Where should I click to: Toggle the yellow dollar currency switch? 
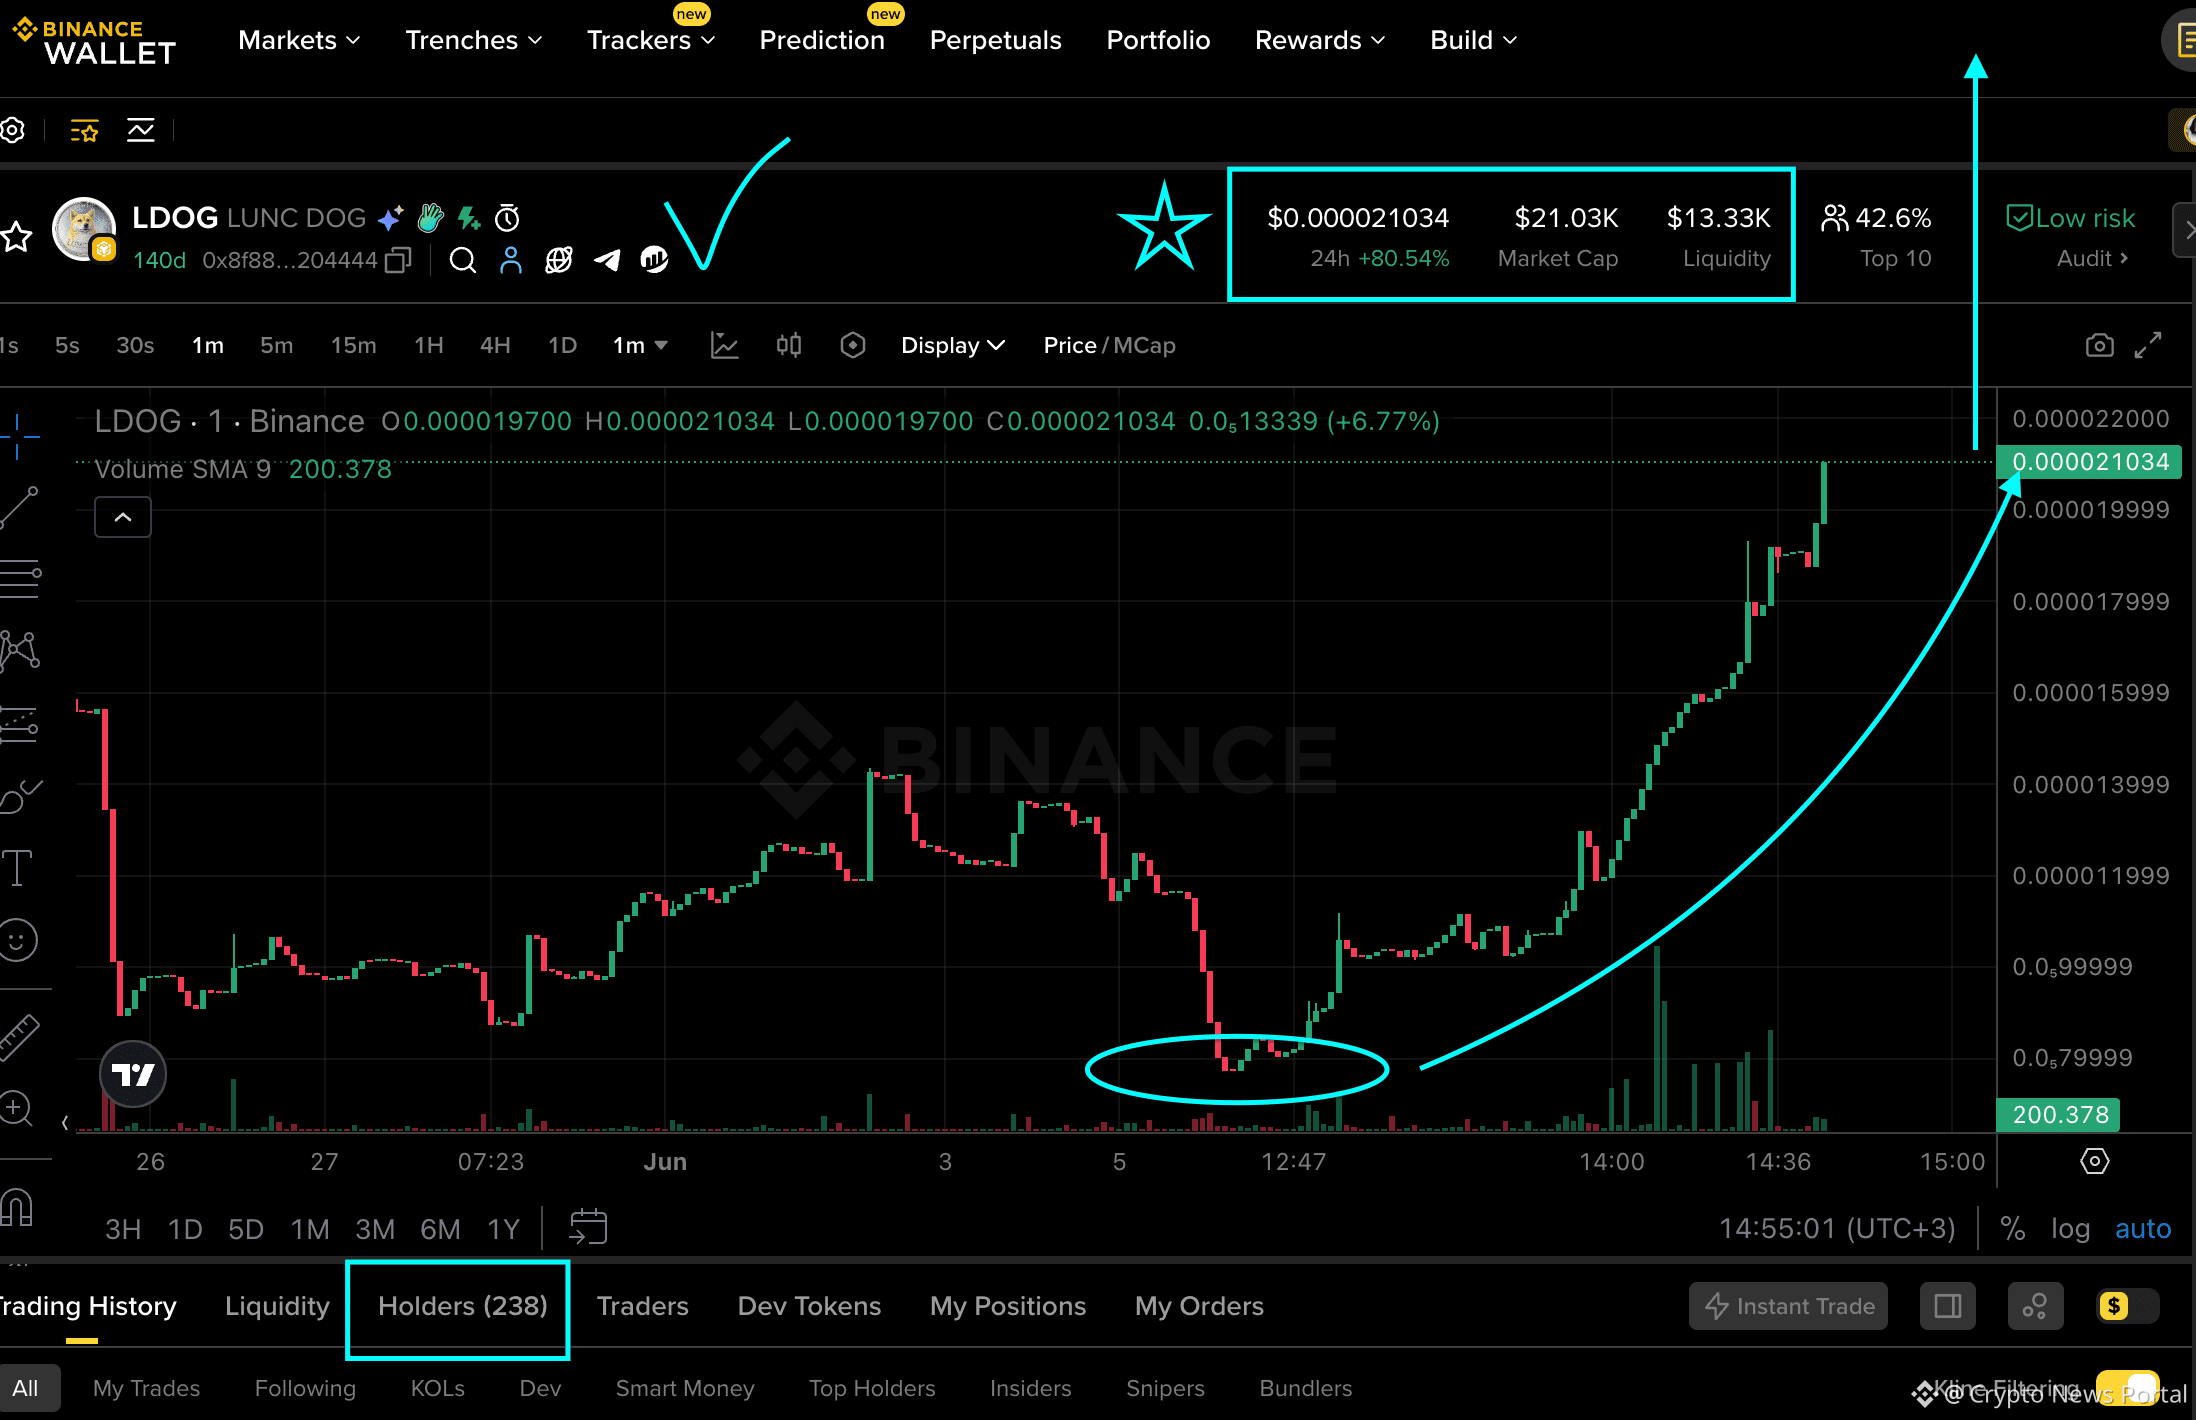[x=2127, y=1306]
